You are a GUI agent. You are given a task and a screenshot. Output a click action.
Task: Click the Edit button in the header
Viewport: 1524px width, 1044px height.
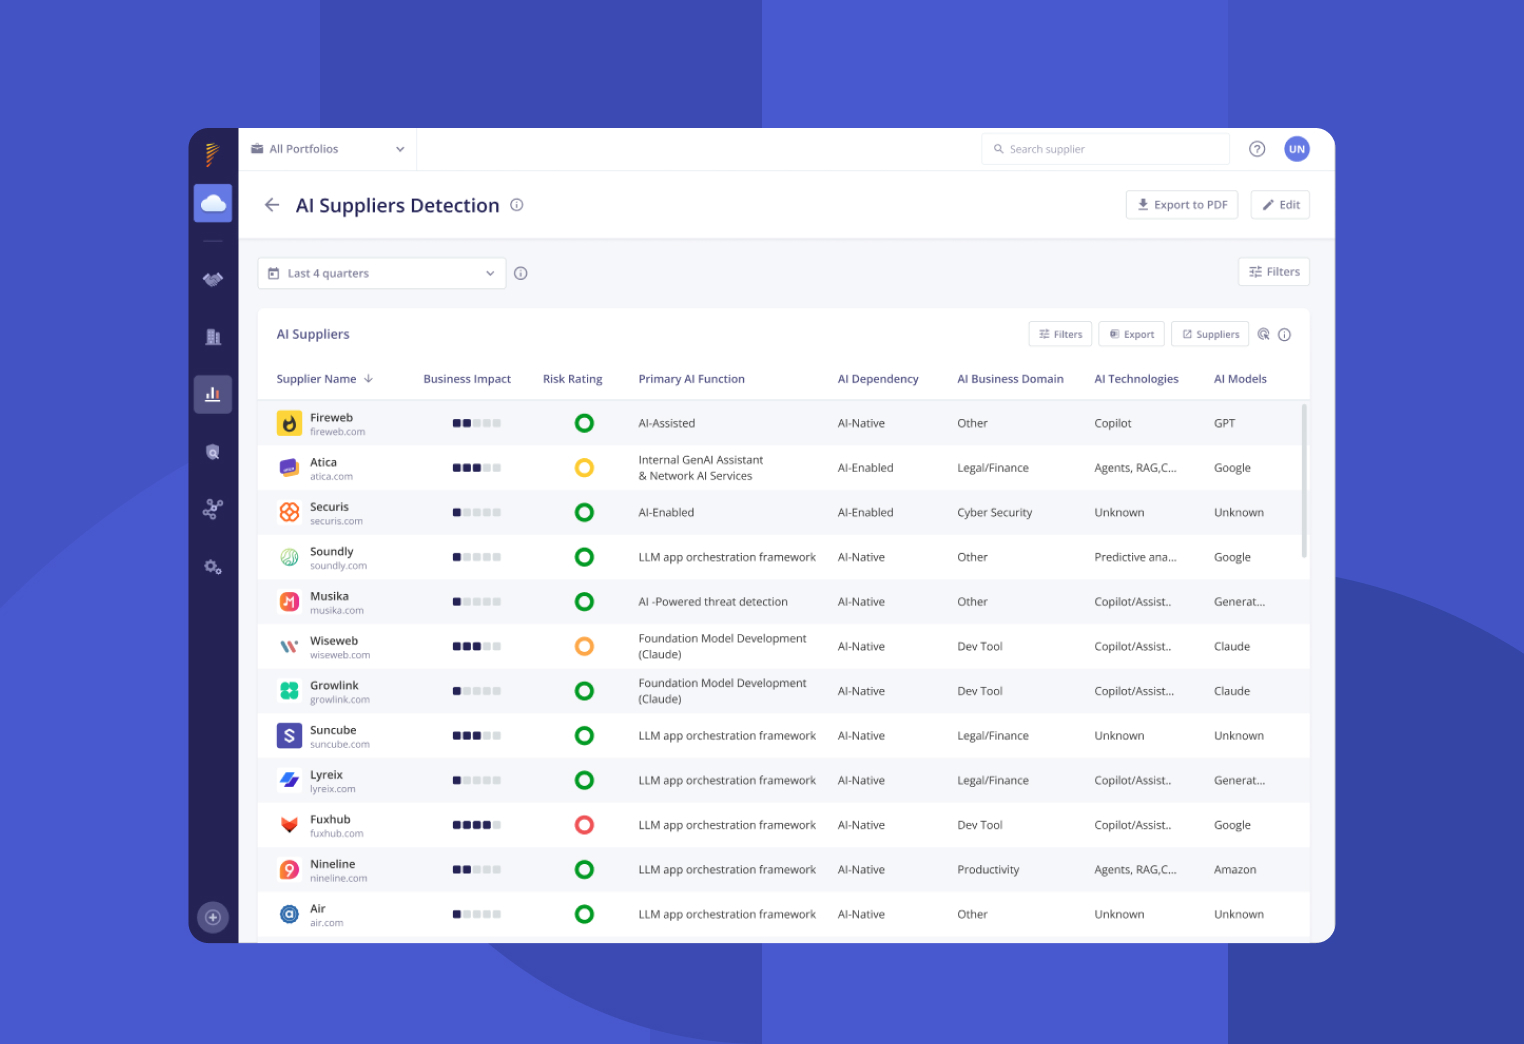click(1279, 204)
